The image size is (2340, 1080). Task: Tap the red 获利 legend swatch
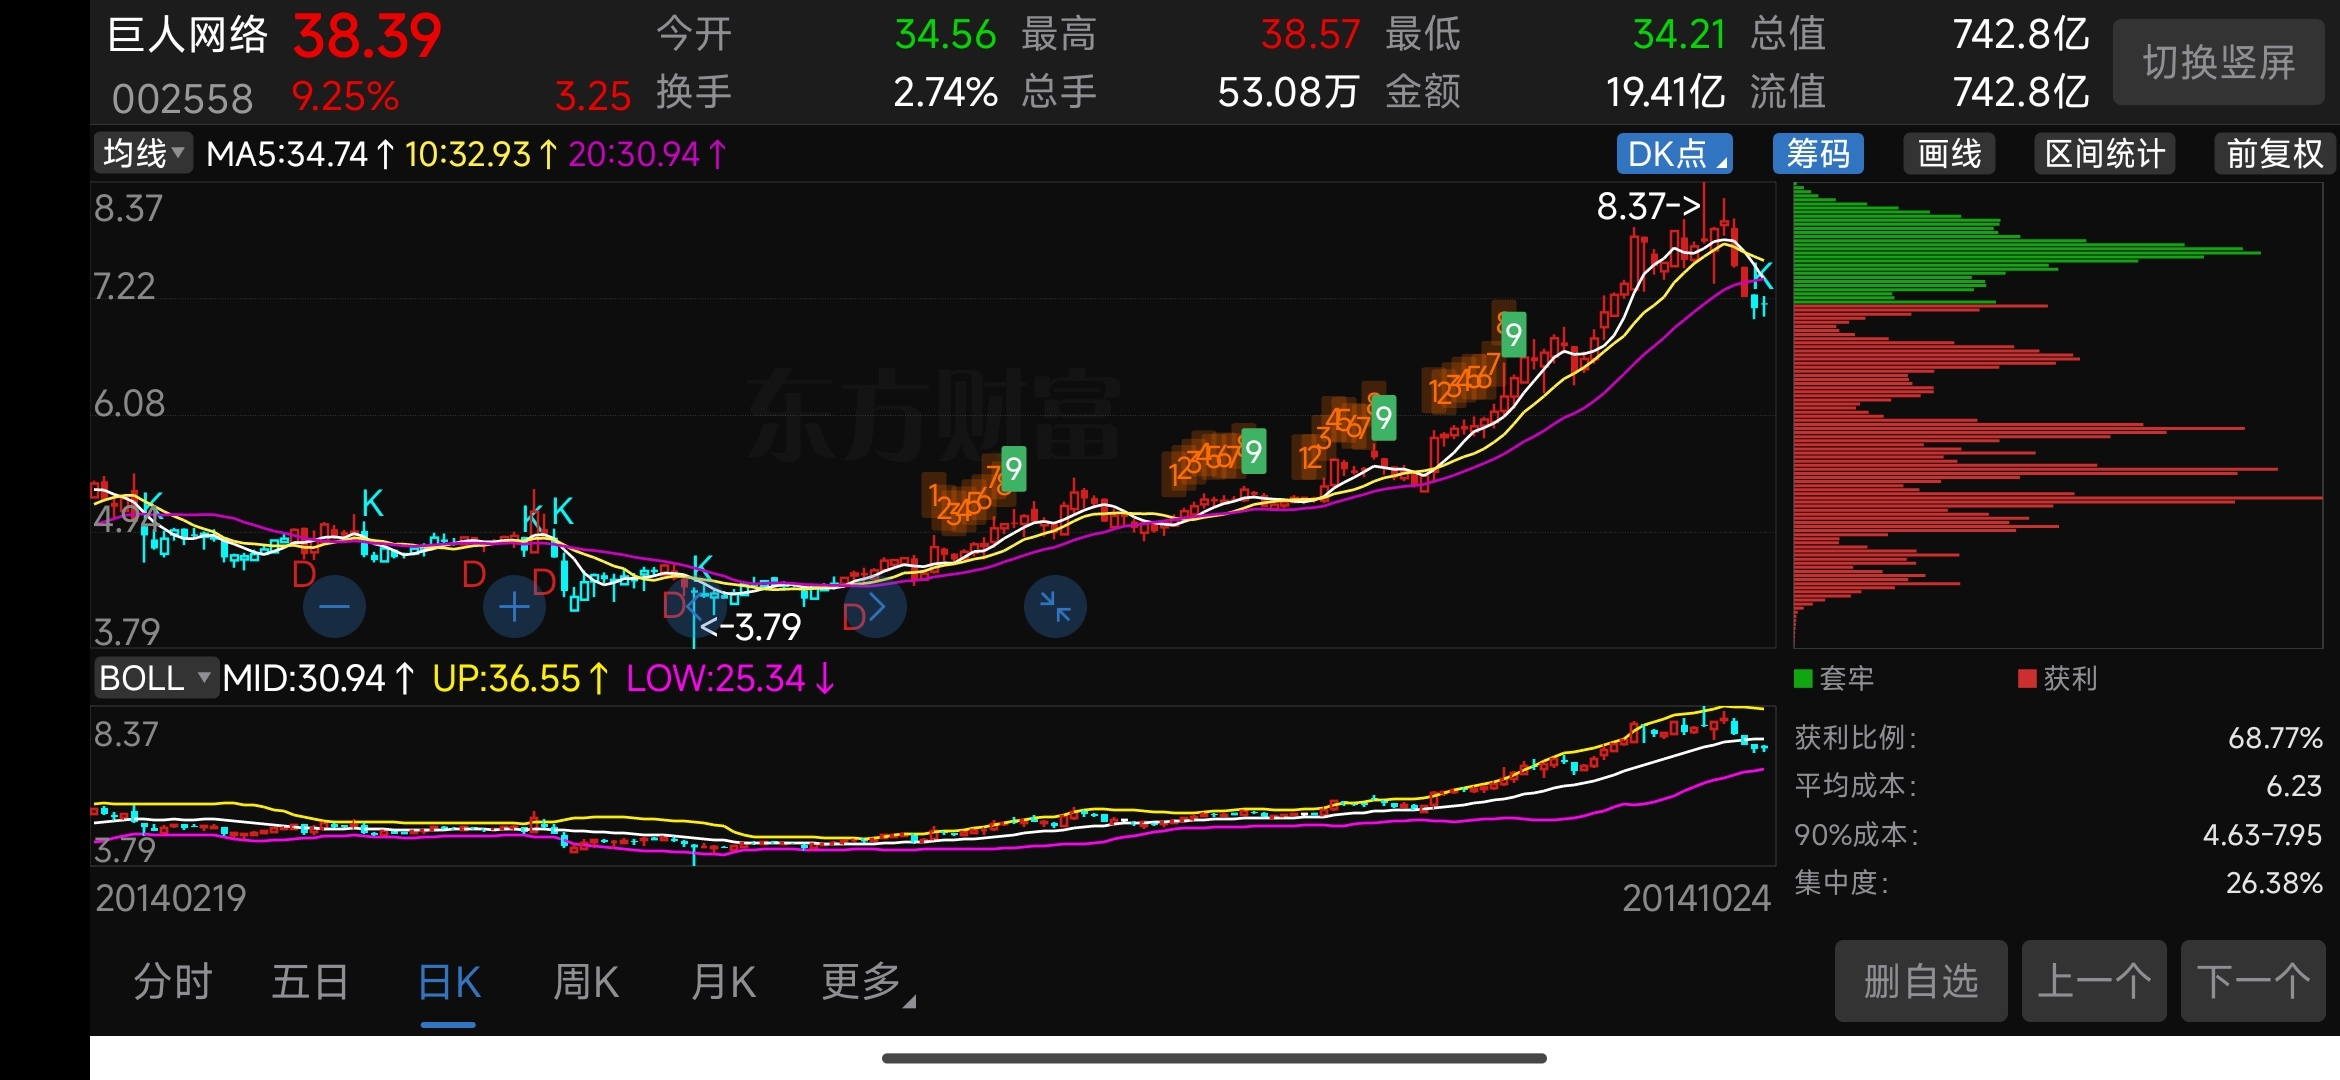(x=2028, y=679)
